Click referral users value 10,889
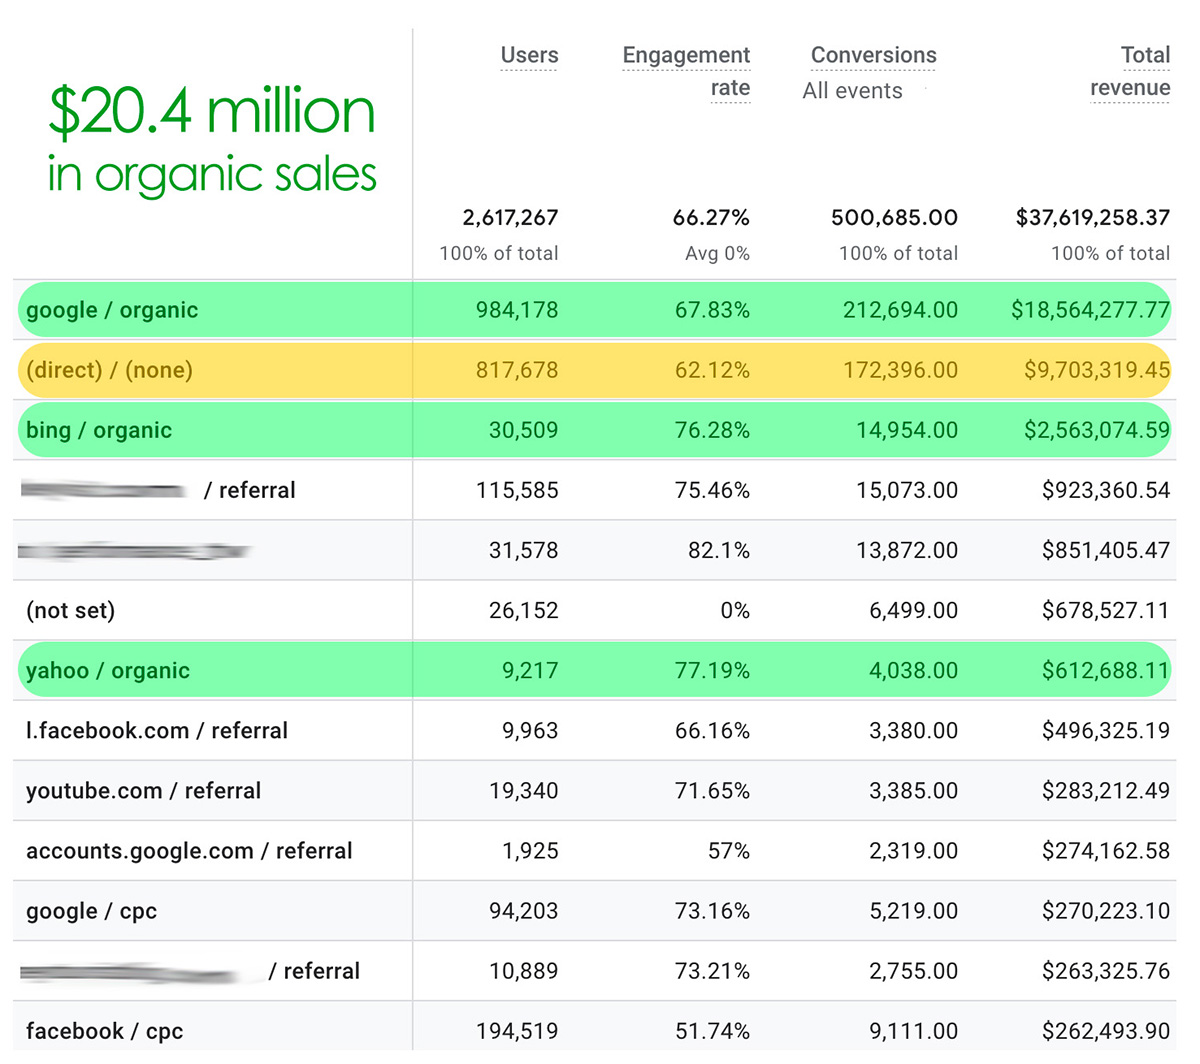Image resolution: width=1200 pixels, height=1064 pixels. pos(523,970)
